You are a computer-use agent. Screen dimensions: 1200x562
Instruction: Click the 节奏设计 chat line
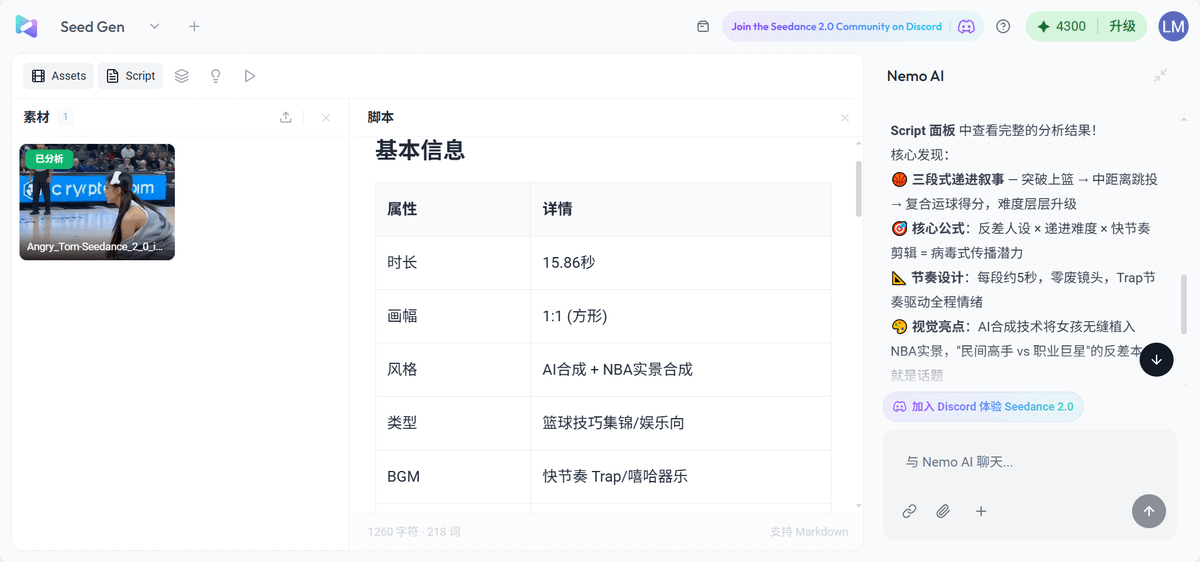click(x=1023, y=290)
